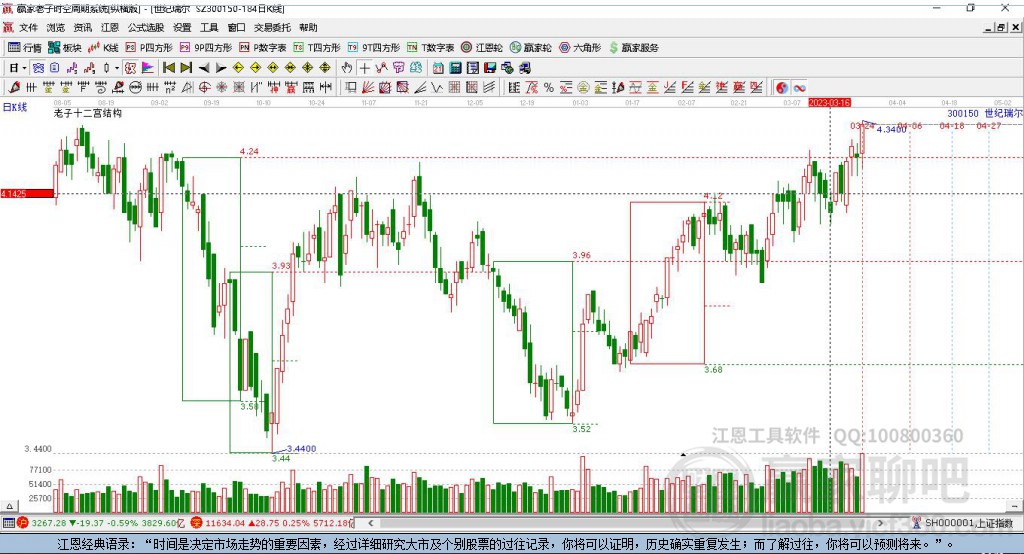The image size is (1024, 554).
Task: Step chart left with black arrow
Action: pyautogui.click(x=204, y=68)
